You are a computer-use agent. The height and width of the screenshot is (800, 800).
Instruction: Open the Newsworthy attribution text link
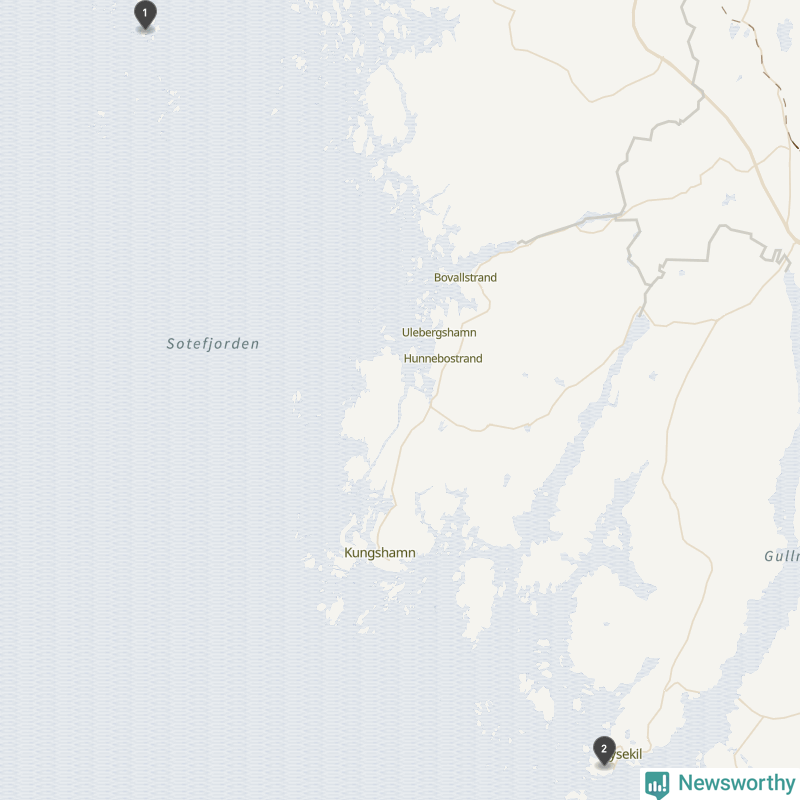(737, 783)
